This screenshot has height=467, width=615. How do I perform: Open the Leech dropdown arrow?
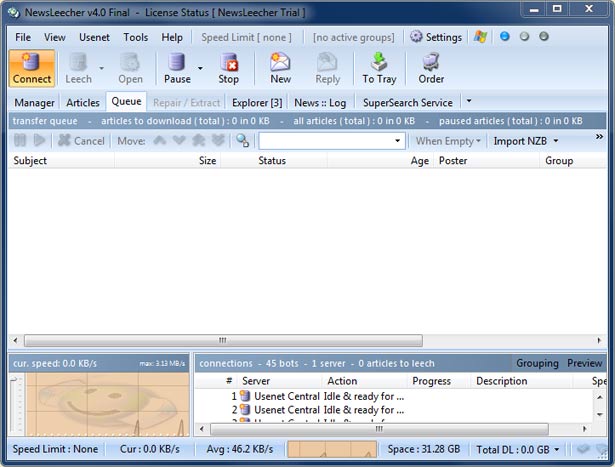[102, 68]
